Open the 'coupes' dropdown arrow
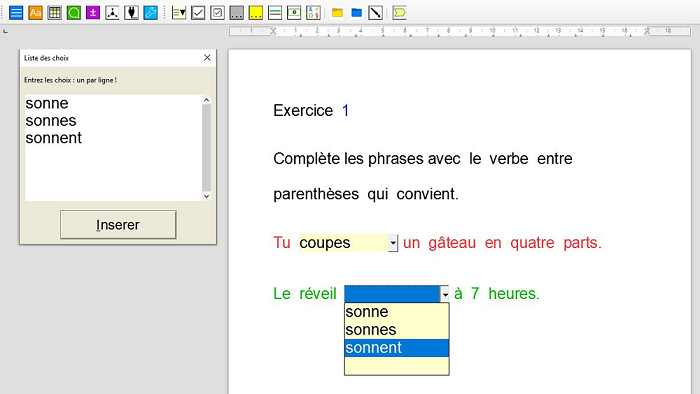The width and height of the screenshot is (700, 394). click(393, 243)
